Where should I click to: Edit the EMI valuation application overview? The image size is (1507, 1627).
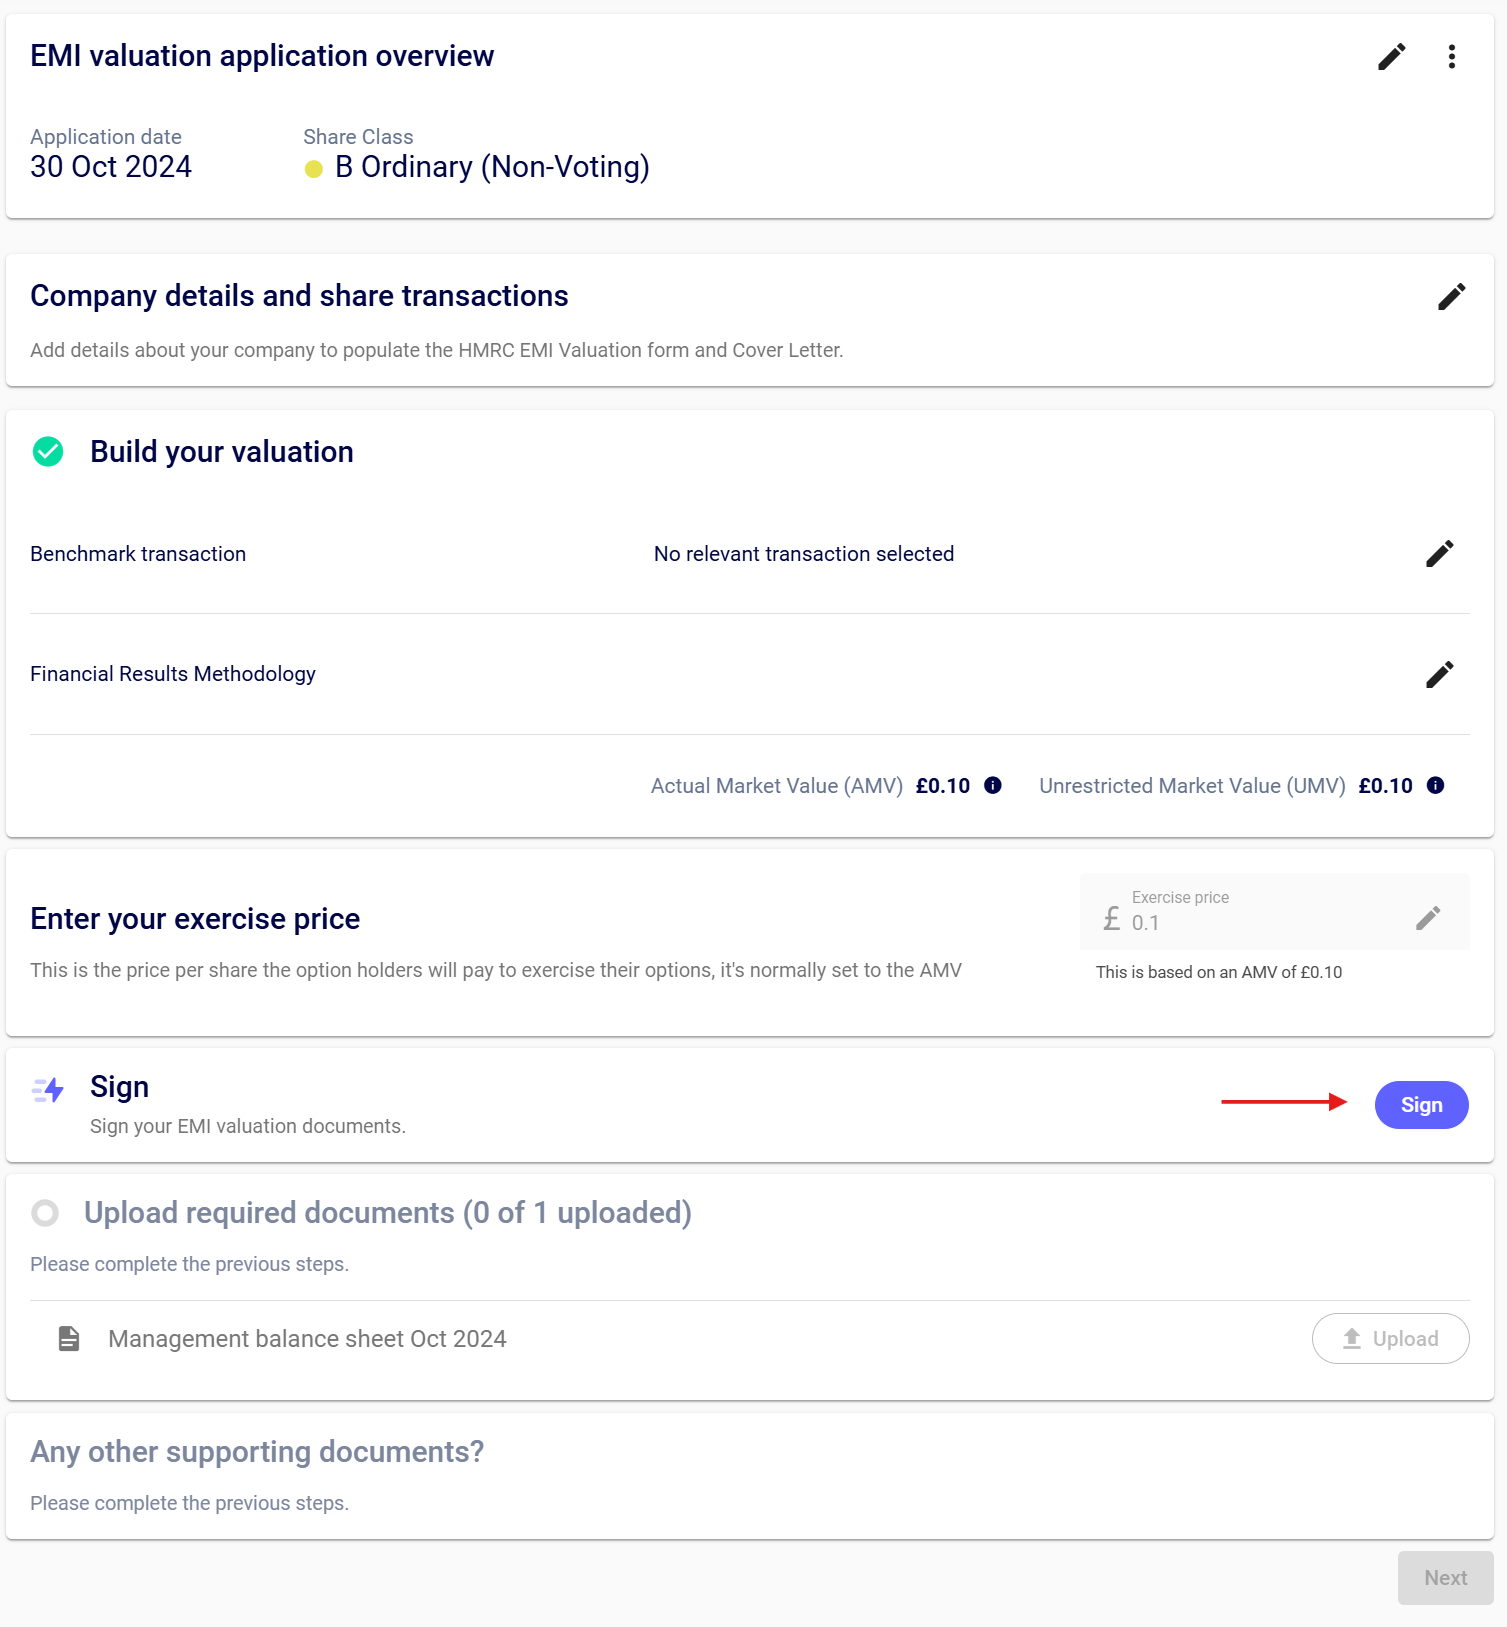1391,57
